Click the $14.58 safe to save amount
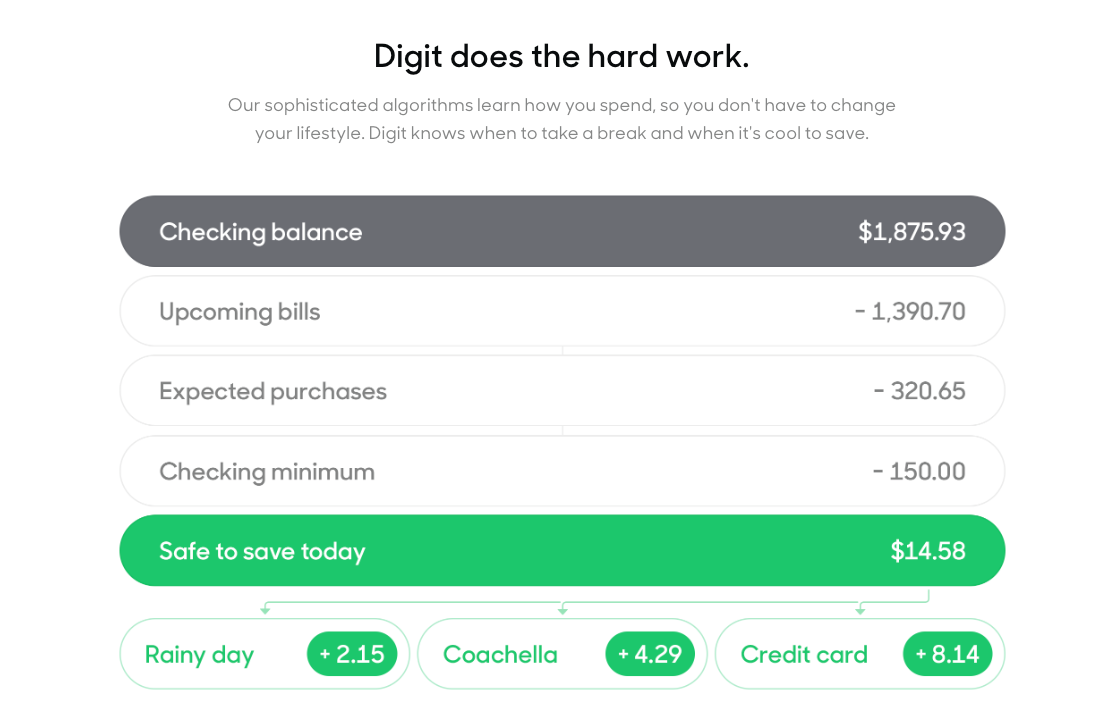Image resolution: width=1116 pixels, height=712 pixels. point(928,550)
